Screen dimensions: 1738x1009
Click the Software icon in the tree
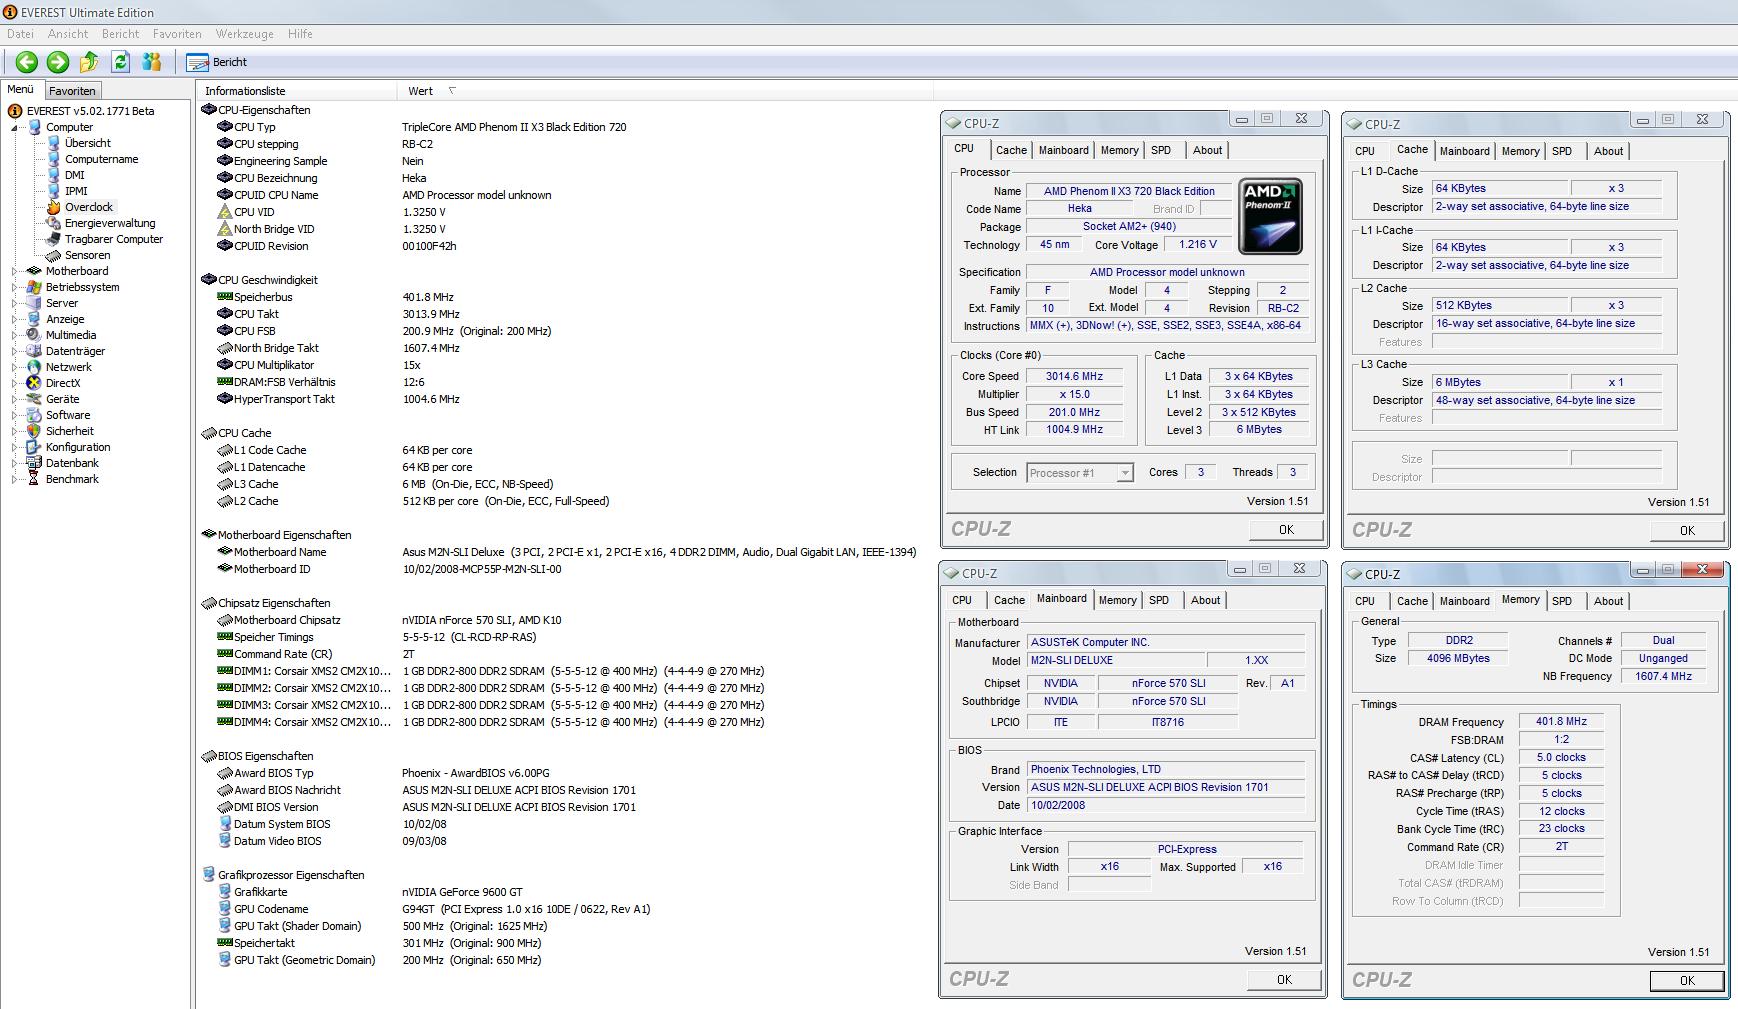point(34,415)
